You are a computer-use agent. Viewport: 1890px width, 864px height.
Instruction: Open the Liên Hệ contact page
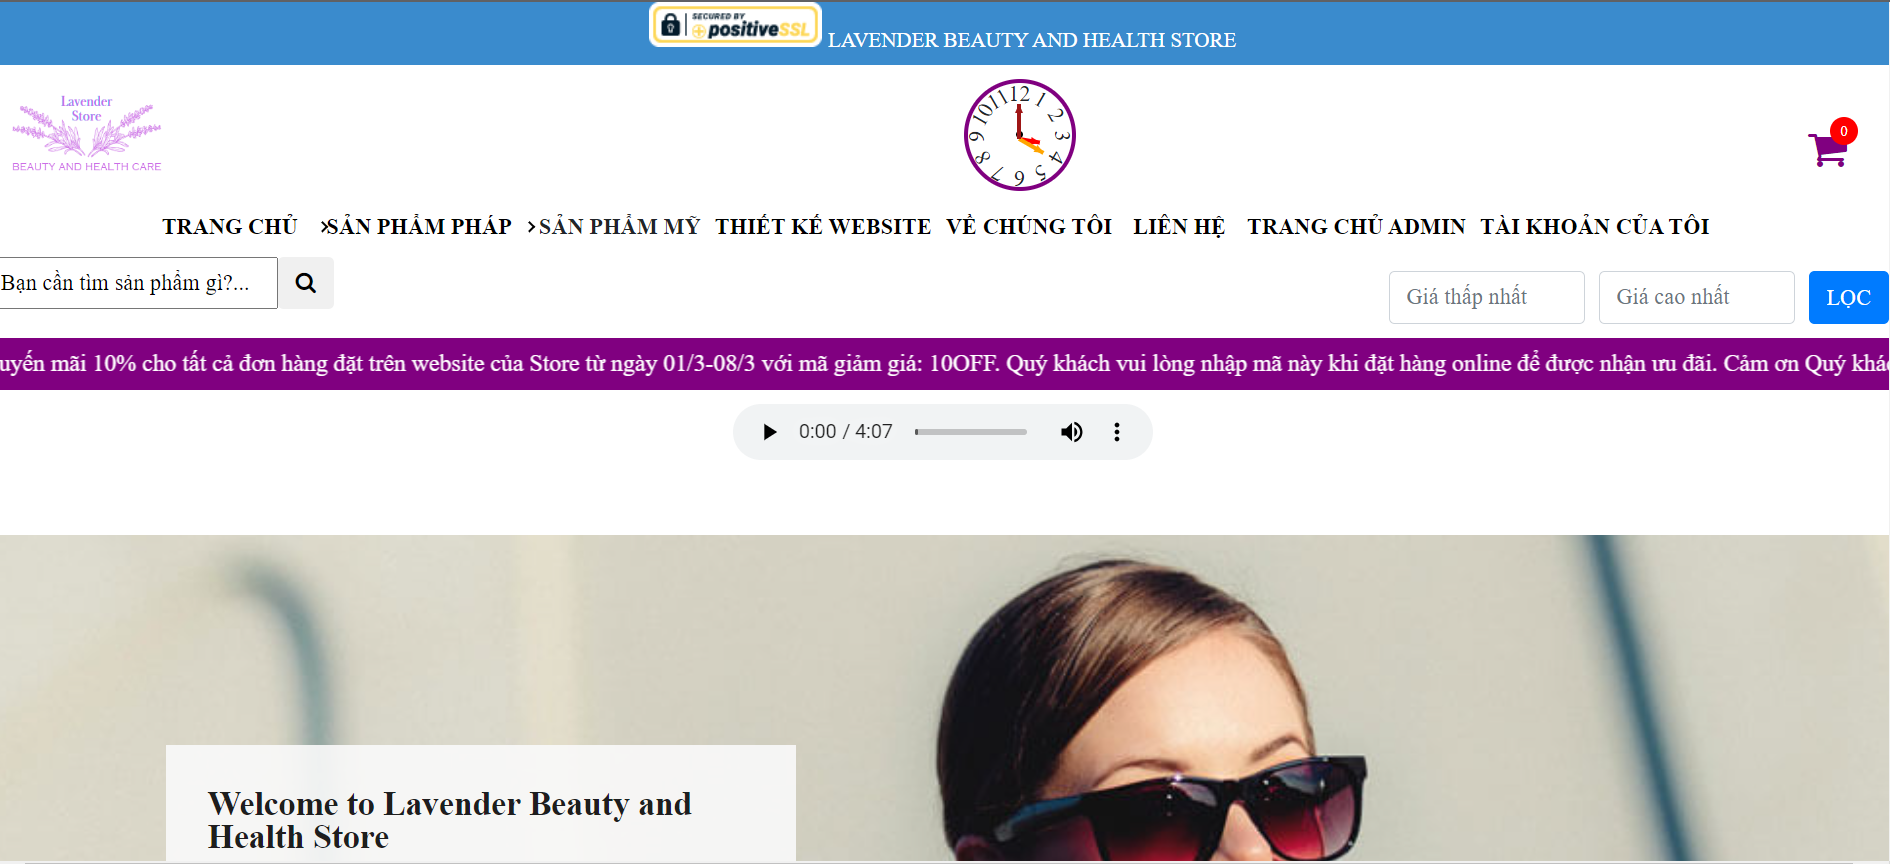[1179, 227]
